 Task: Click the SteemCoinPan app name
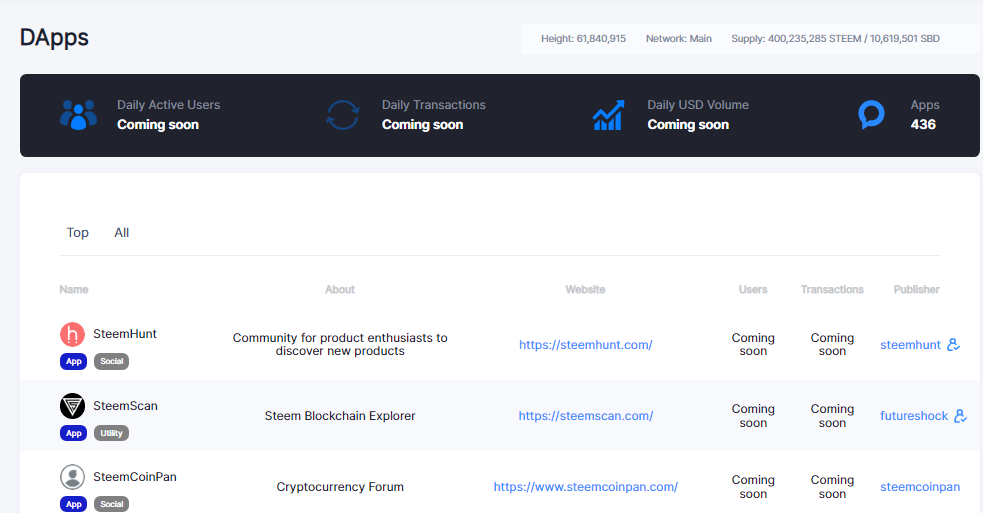135,477
